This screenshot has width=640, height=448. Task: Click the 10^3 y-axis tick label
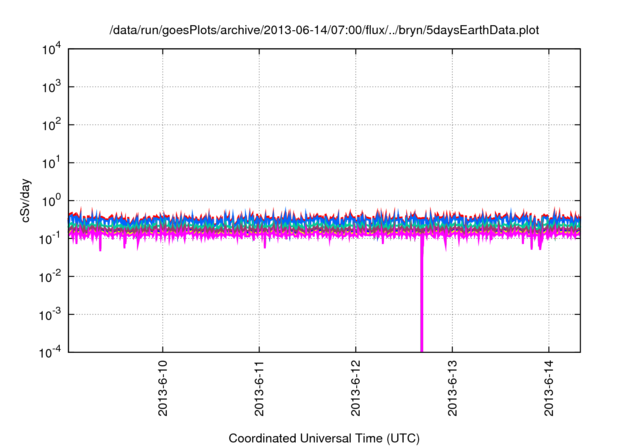51,87
